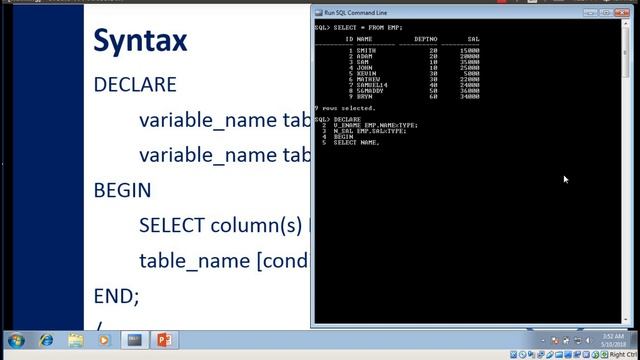Click the BEGIN keyword on the slide
This screenshot has width=640, height=360.
tap(122, 191)
